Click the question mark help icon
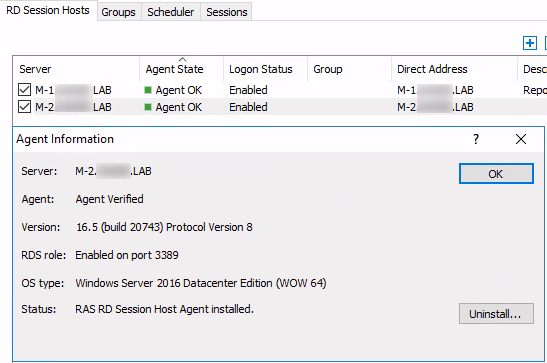Viewport: 547px width, 363px height. (476, 139)
